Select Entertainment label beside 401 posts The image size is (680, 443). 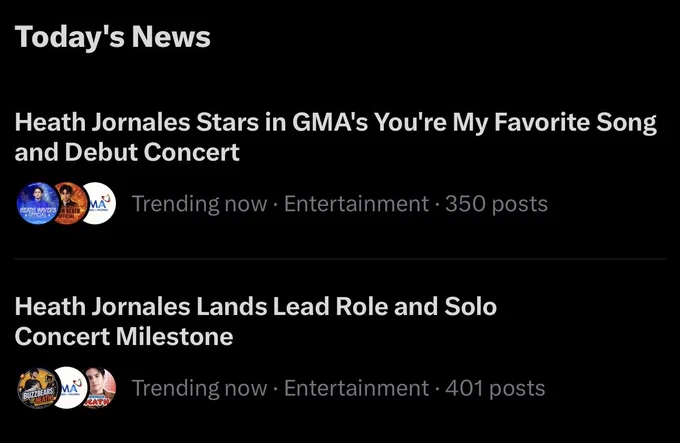point(356,388)
